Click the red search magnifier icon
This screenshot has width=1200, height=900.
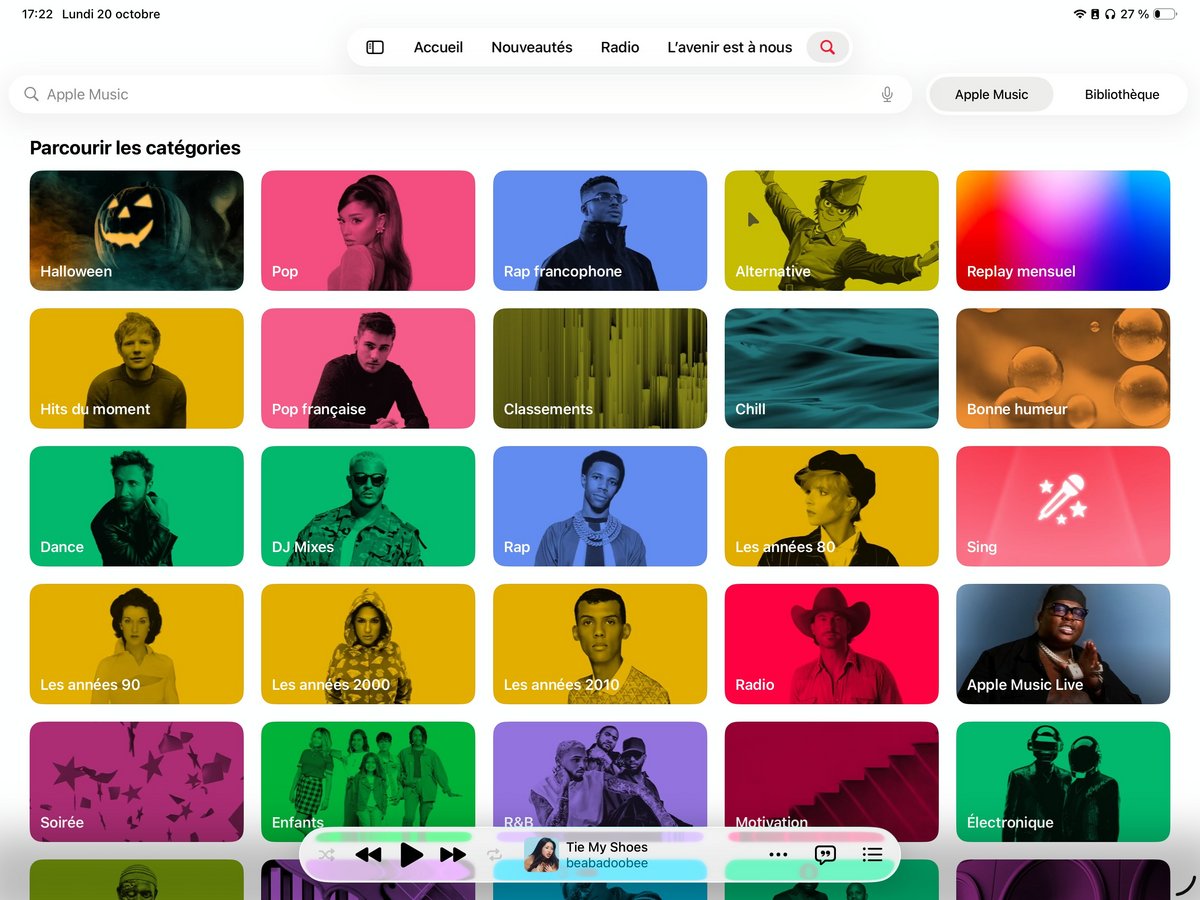coord(827,47)
